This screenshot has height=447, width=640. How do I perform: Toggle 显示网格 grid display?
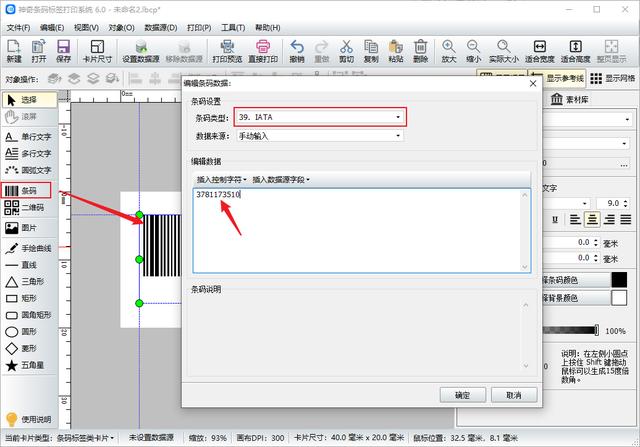pos(613,79)
